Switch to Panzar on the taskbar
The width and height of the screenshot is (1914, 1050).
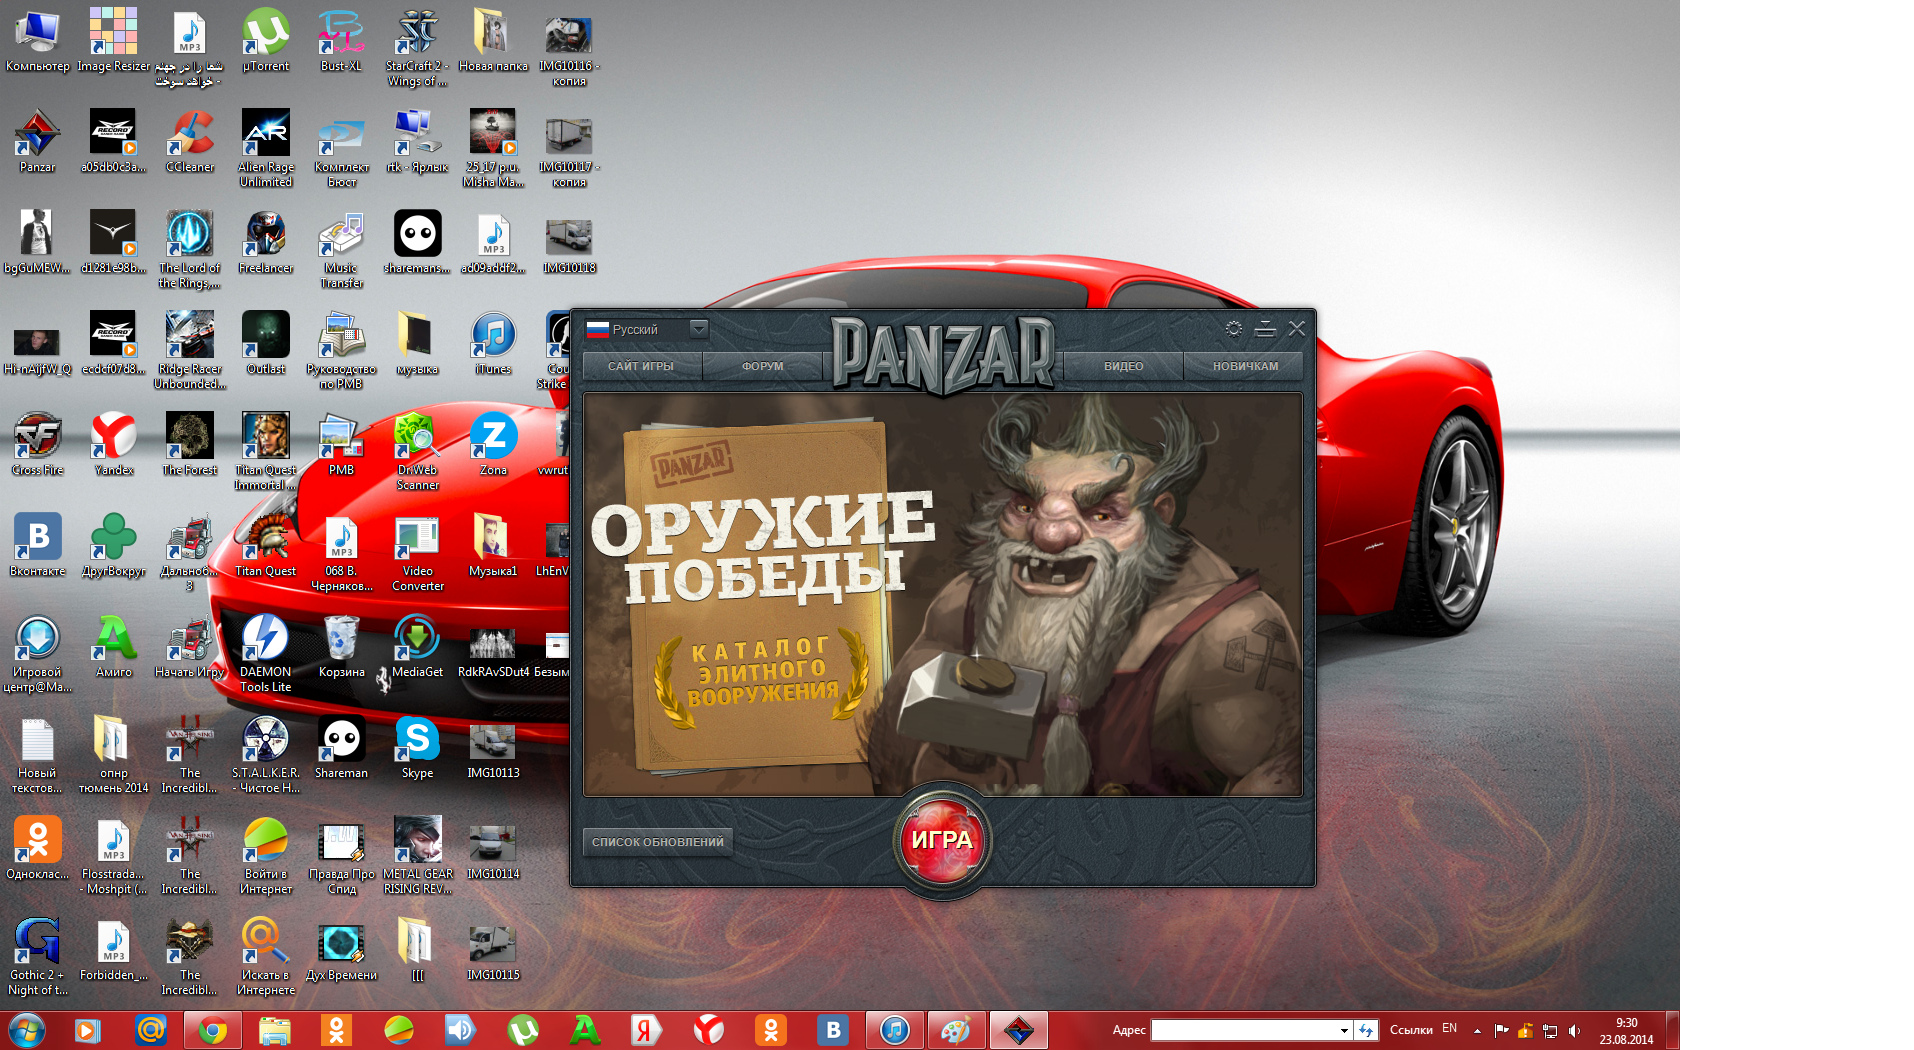tap(1018, 1030)
